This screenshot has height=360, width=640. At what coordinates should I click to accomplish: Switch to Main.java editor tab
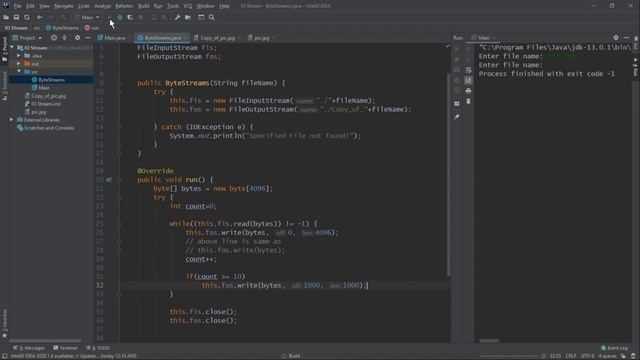point(112,38)
